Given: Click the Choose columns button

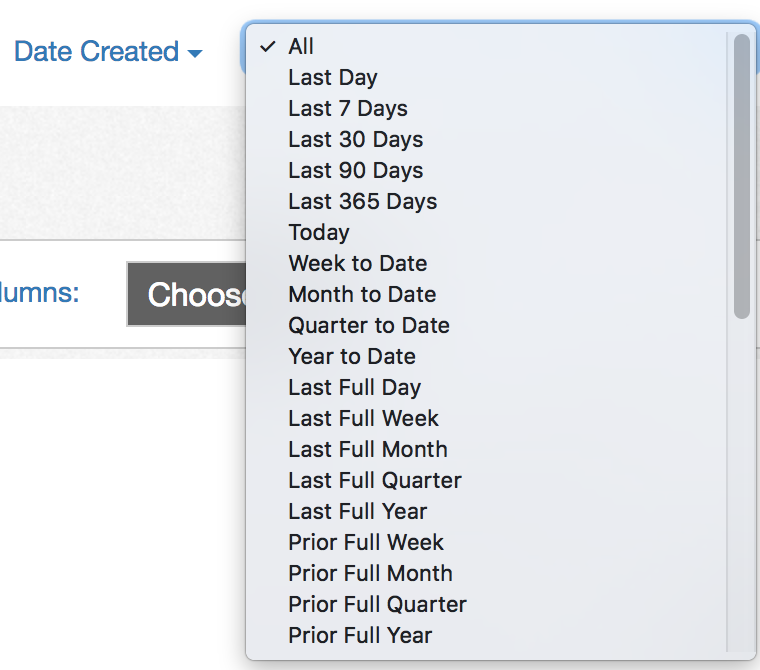Looking at the screenshot, I should (187, 294).
